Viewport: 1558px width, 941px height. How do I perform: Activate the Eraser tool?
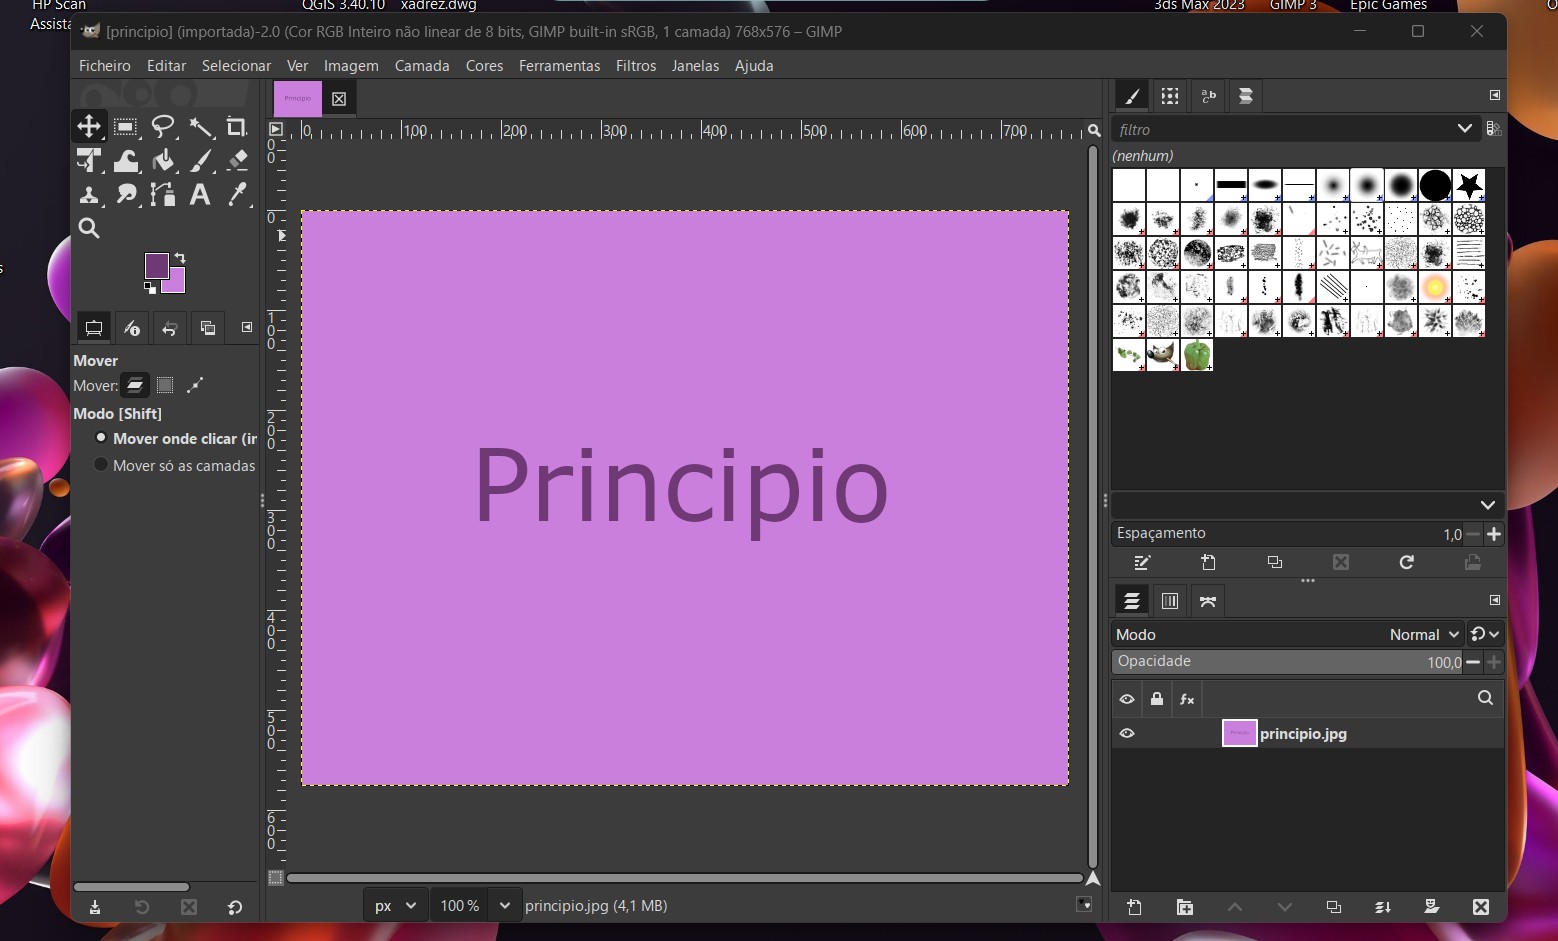tap(237, 161)
